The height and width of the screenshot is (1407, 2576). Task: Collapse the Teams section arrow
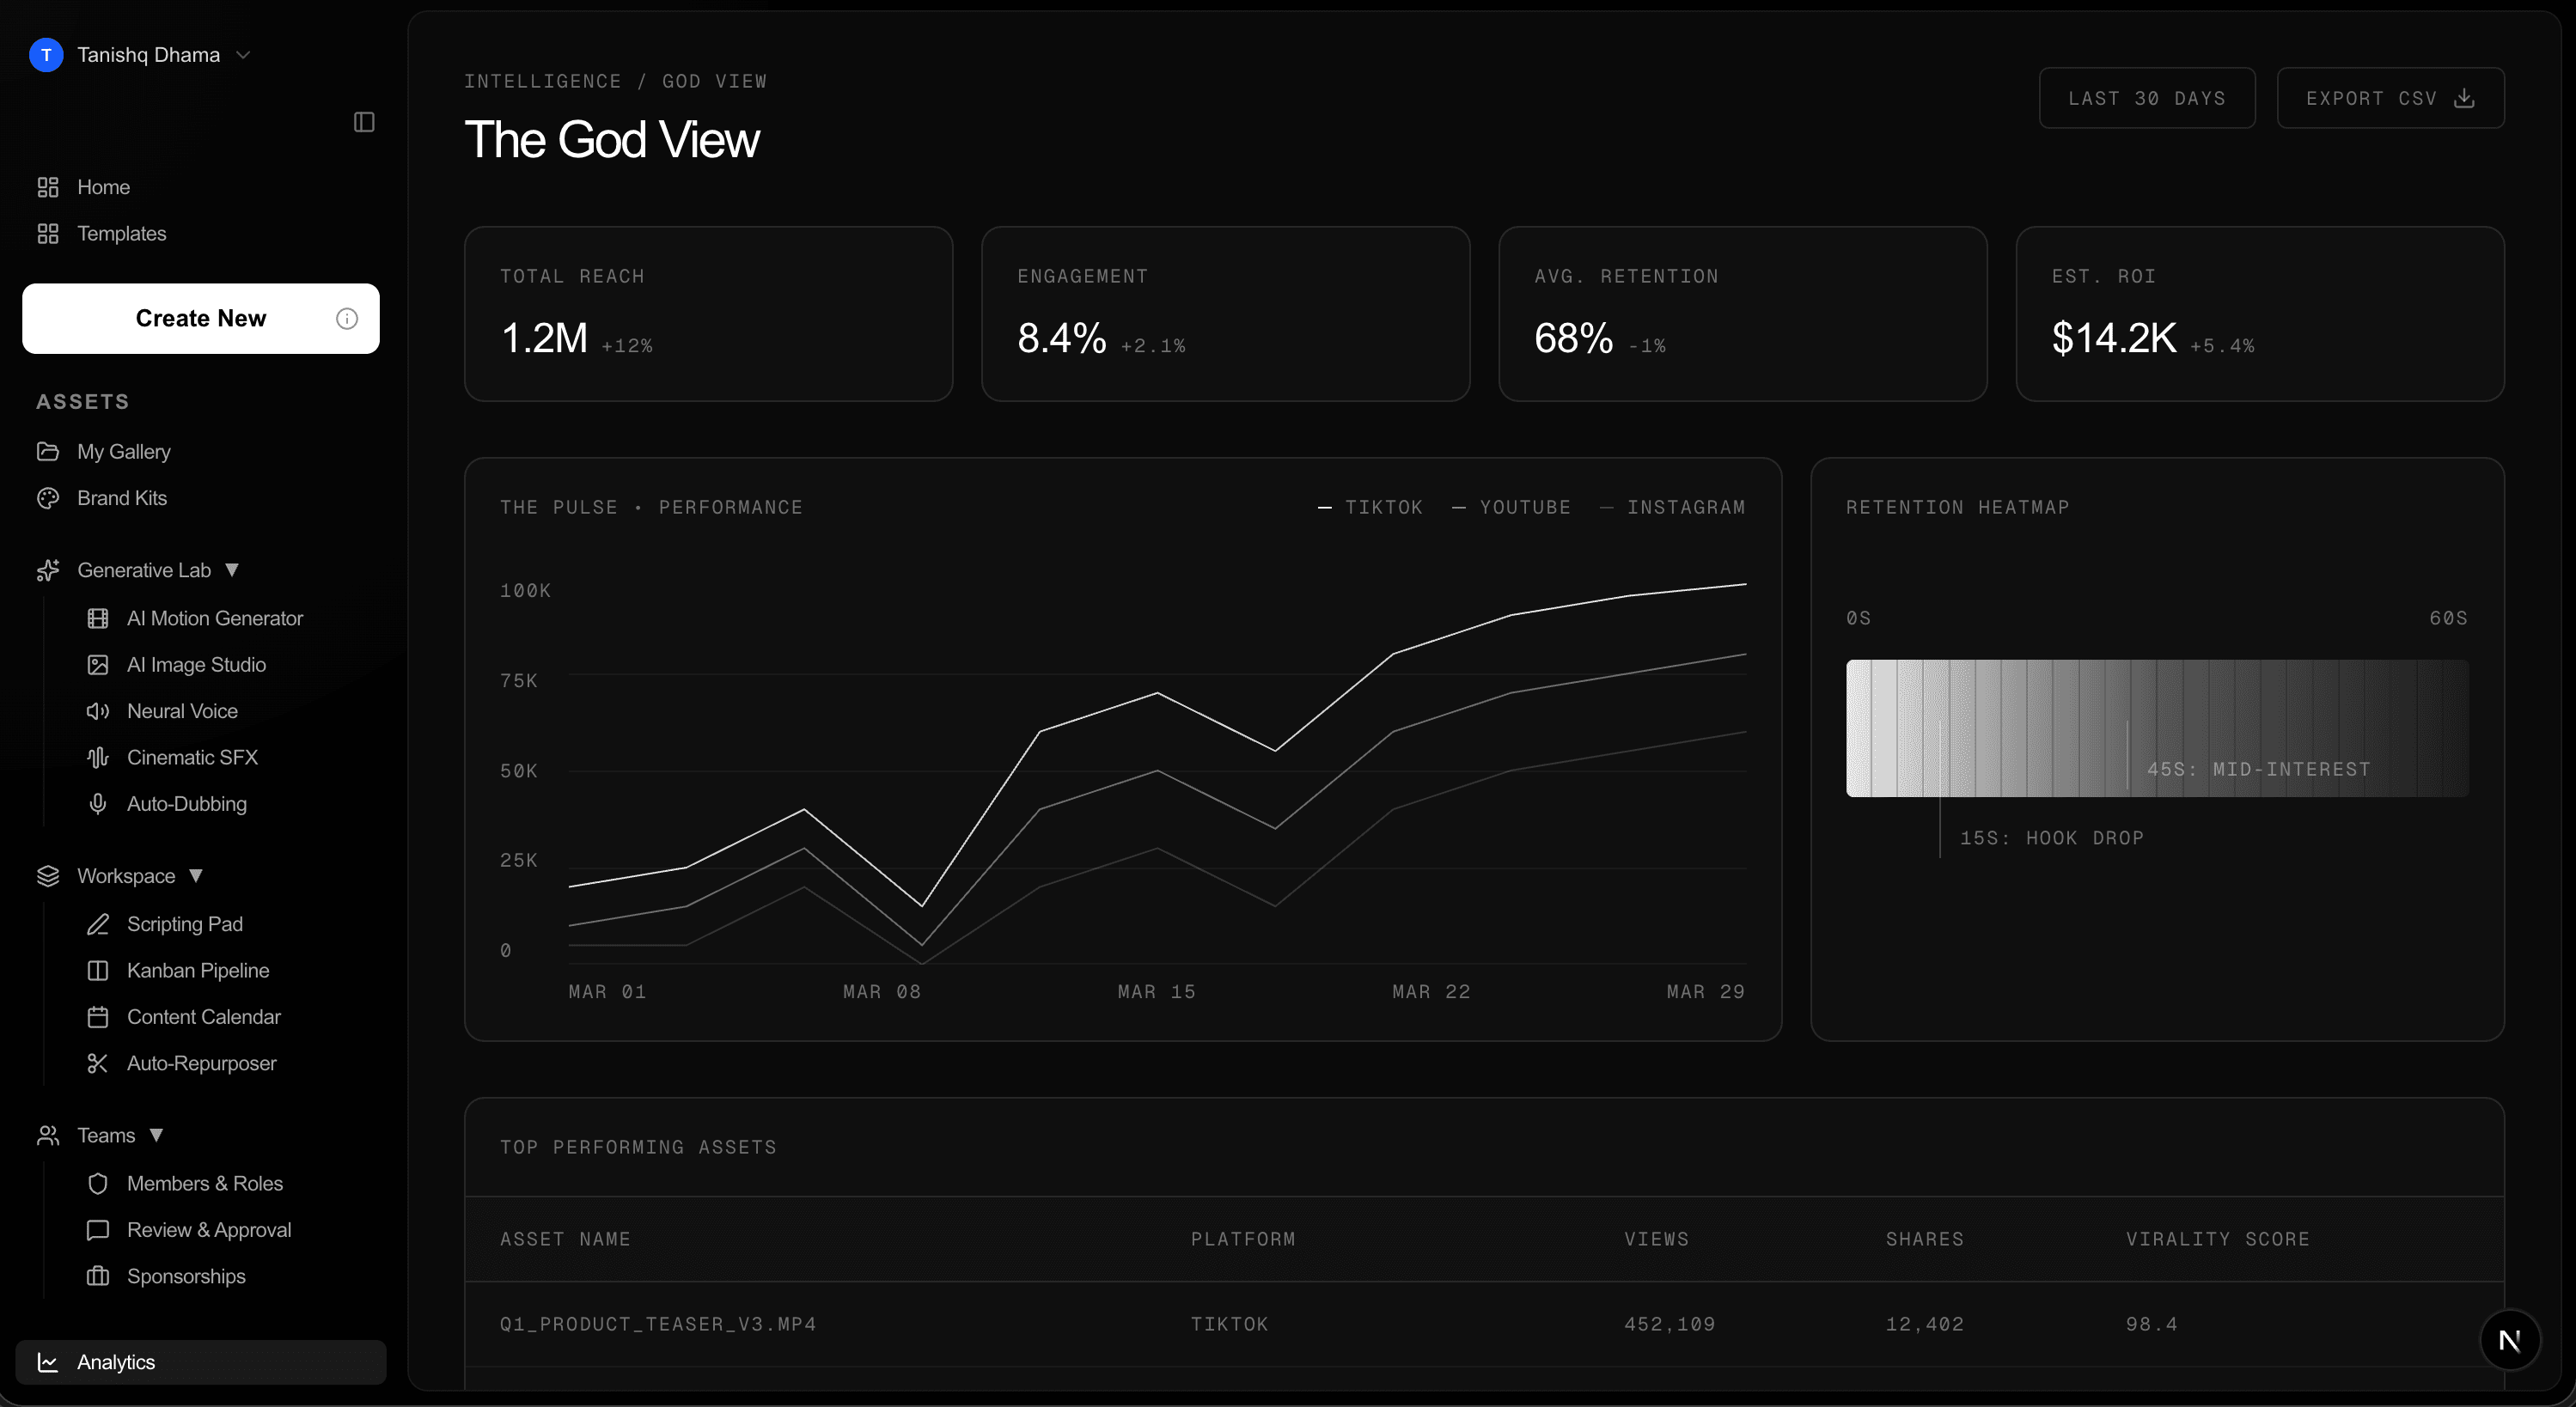click(x=156, y=1135)
